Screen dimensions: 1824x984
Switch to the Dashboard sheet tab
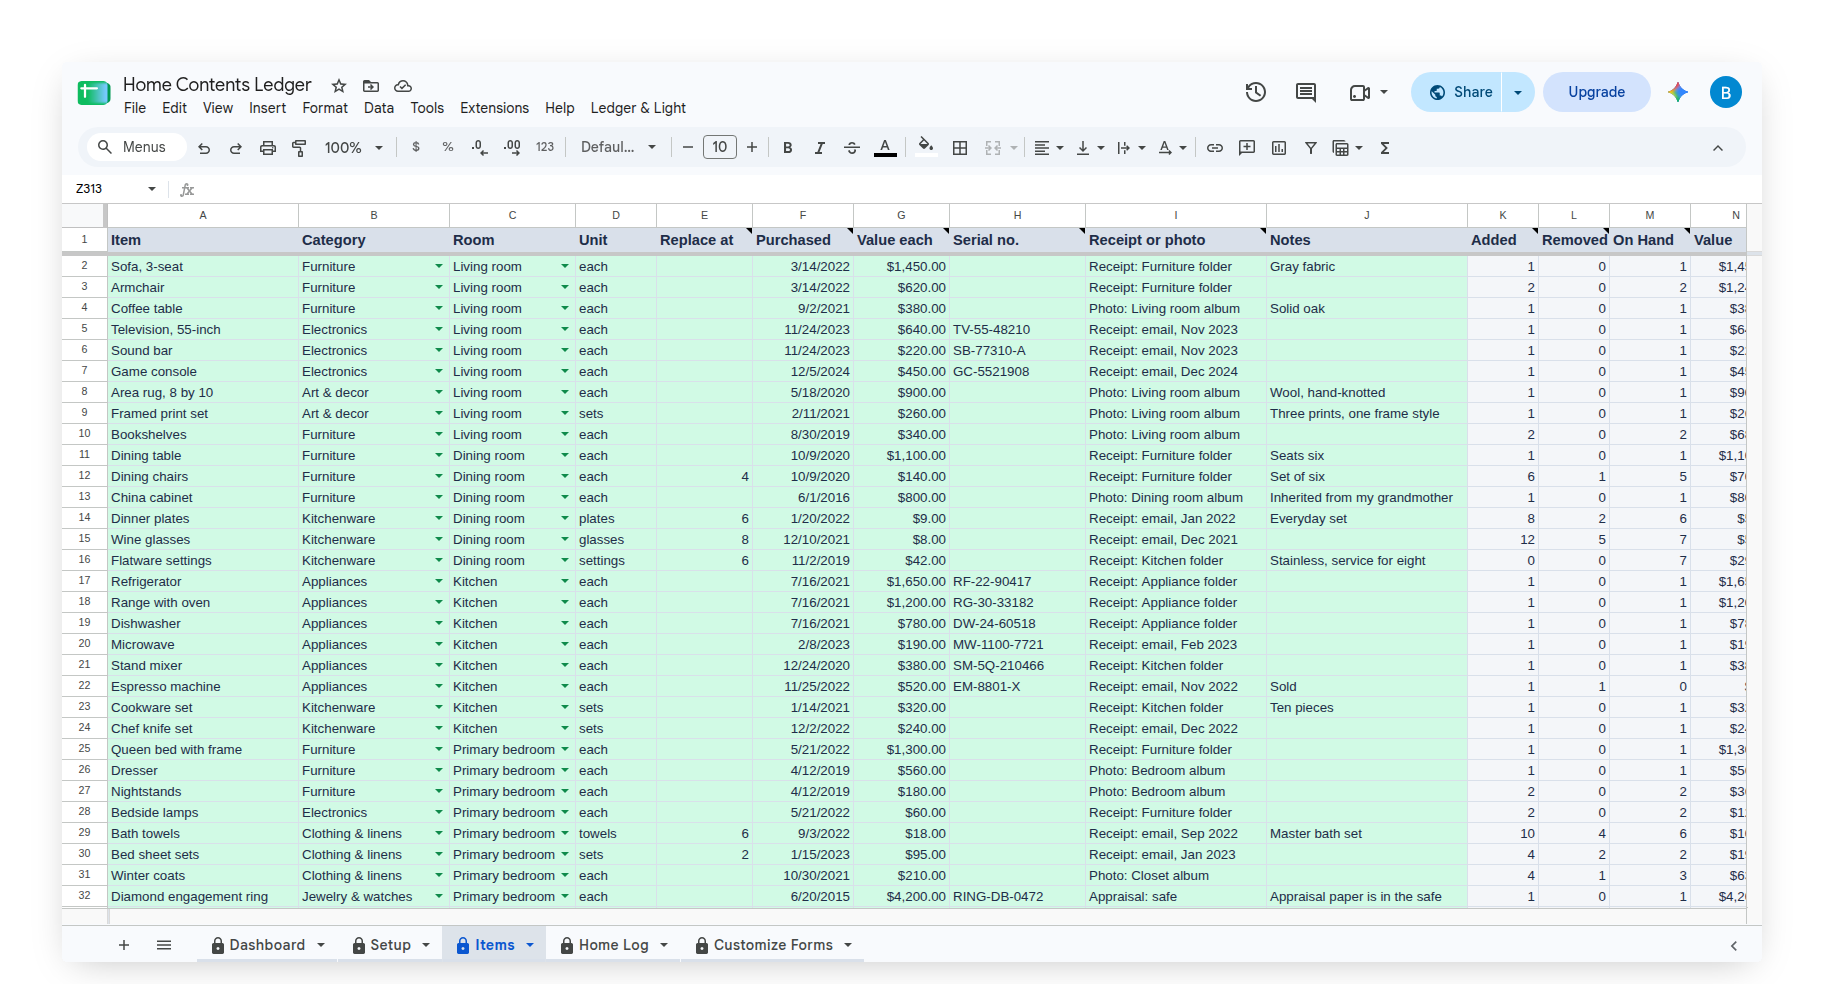(267, 945)
